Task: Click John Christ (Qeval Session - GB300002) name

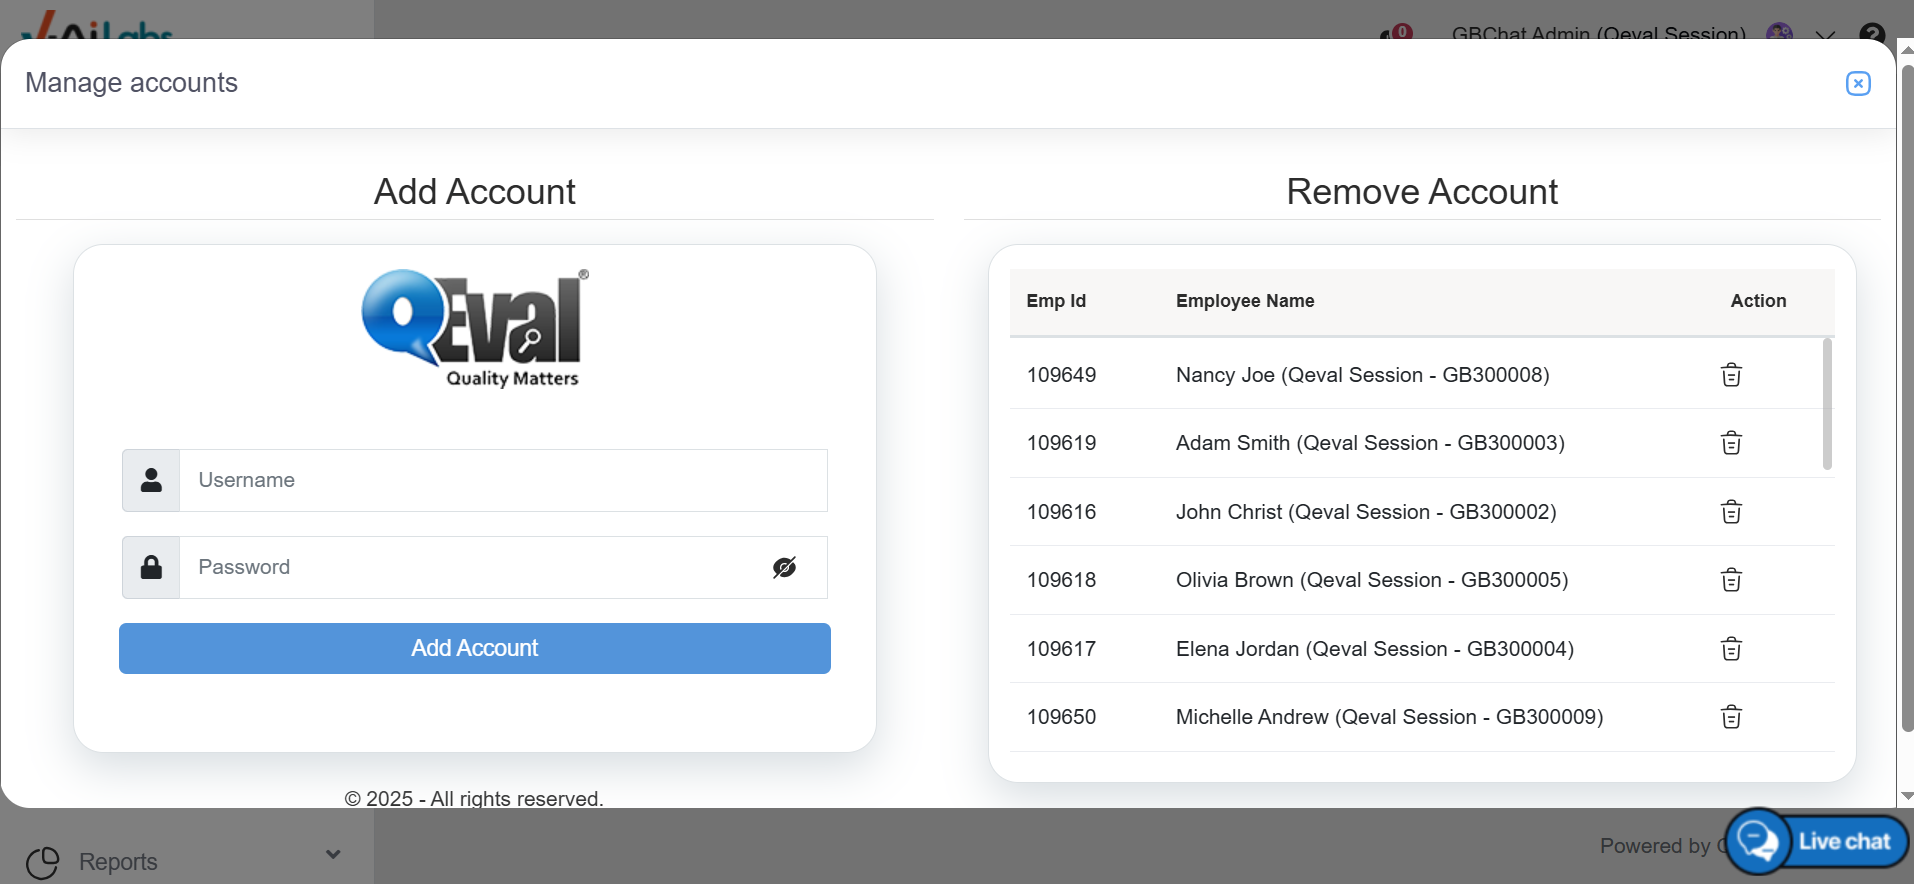Action: [1366, 512]
